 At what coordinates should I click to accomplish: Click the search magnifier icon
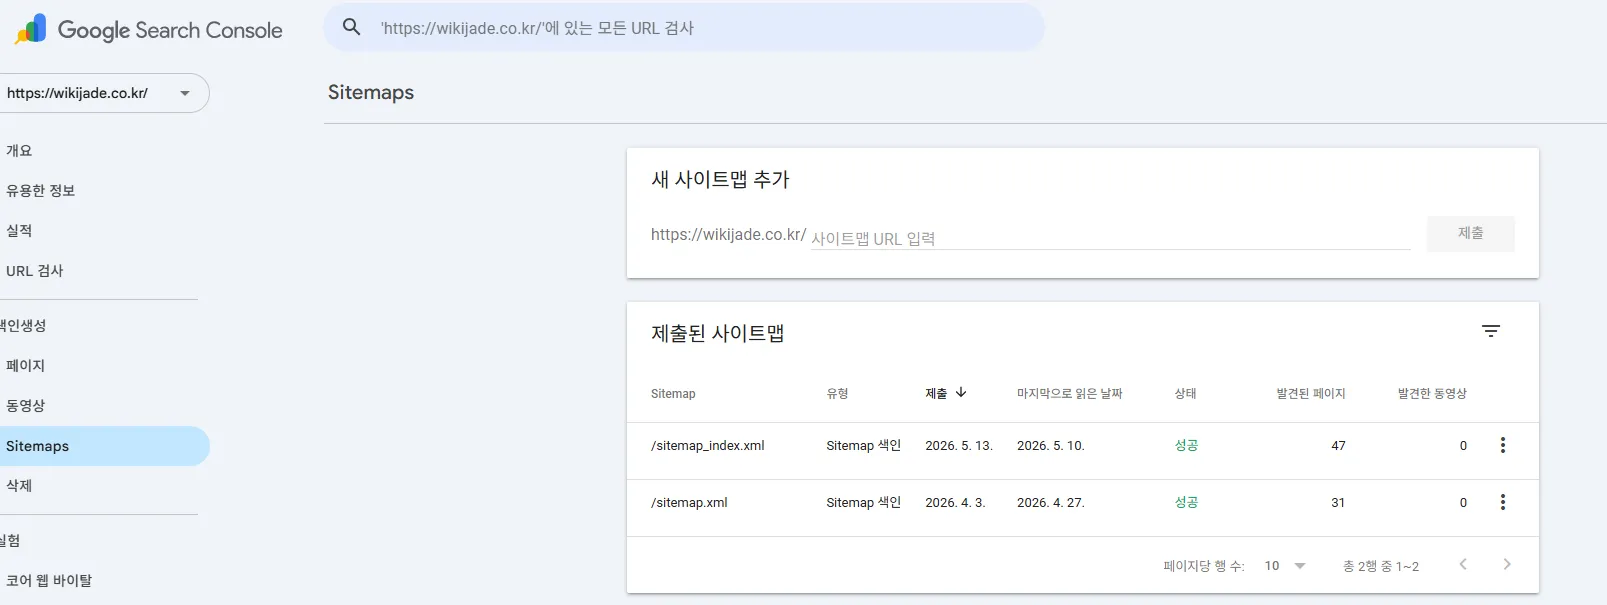click(351, 27)
